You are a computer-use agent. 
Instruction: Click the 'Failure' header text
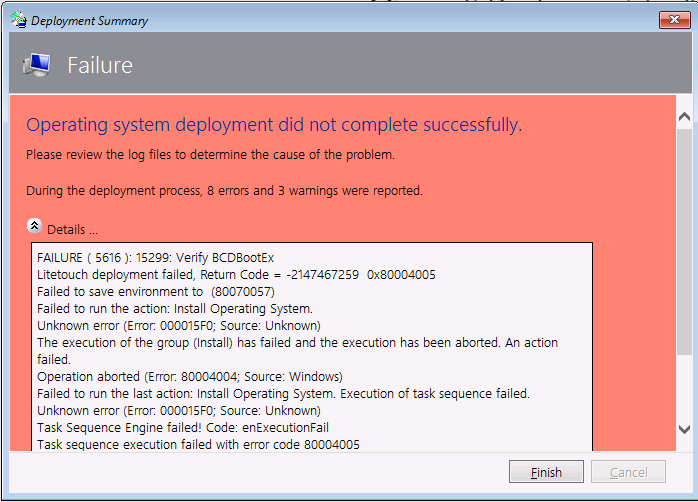[100, 66]
